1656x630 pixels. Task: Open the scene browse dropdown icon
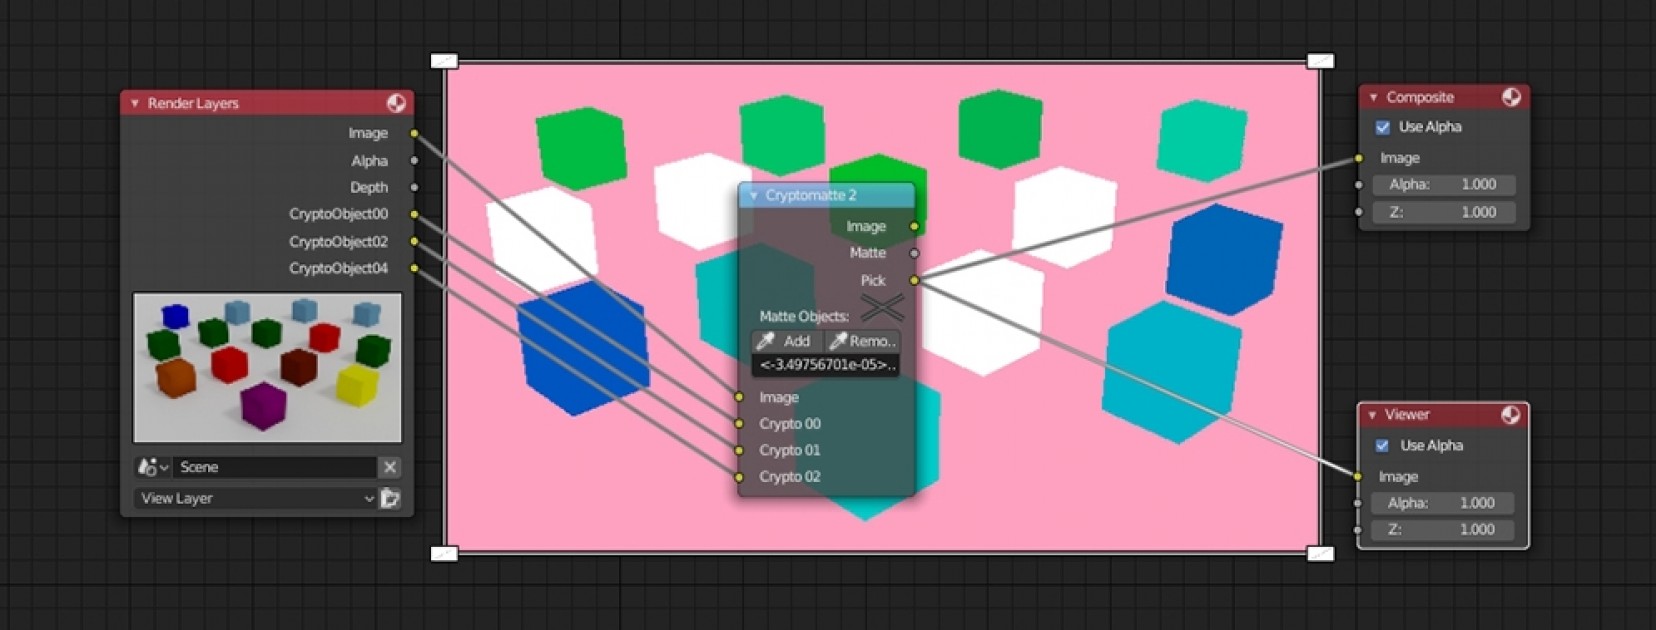[152, 467]
